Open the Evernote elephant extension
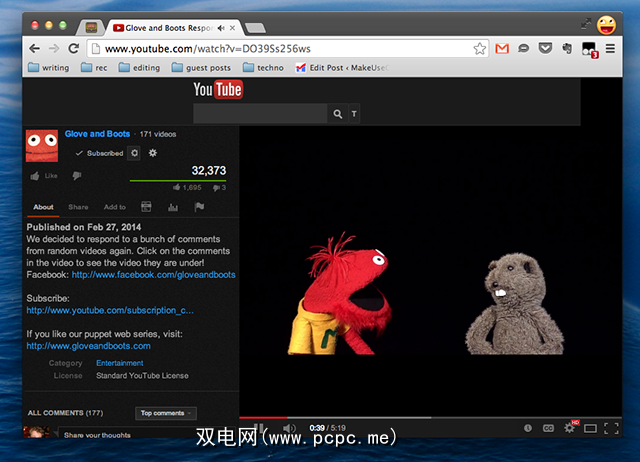Image resolution: width=640 pixels, height=462 pixels. 567,49
